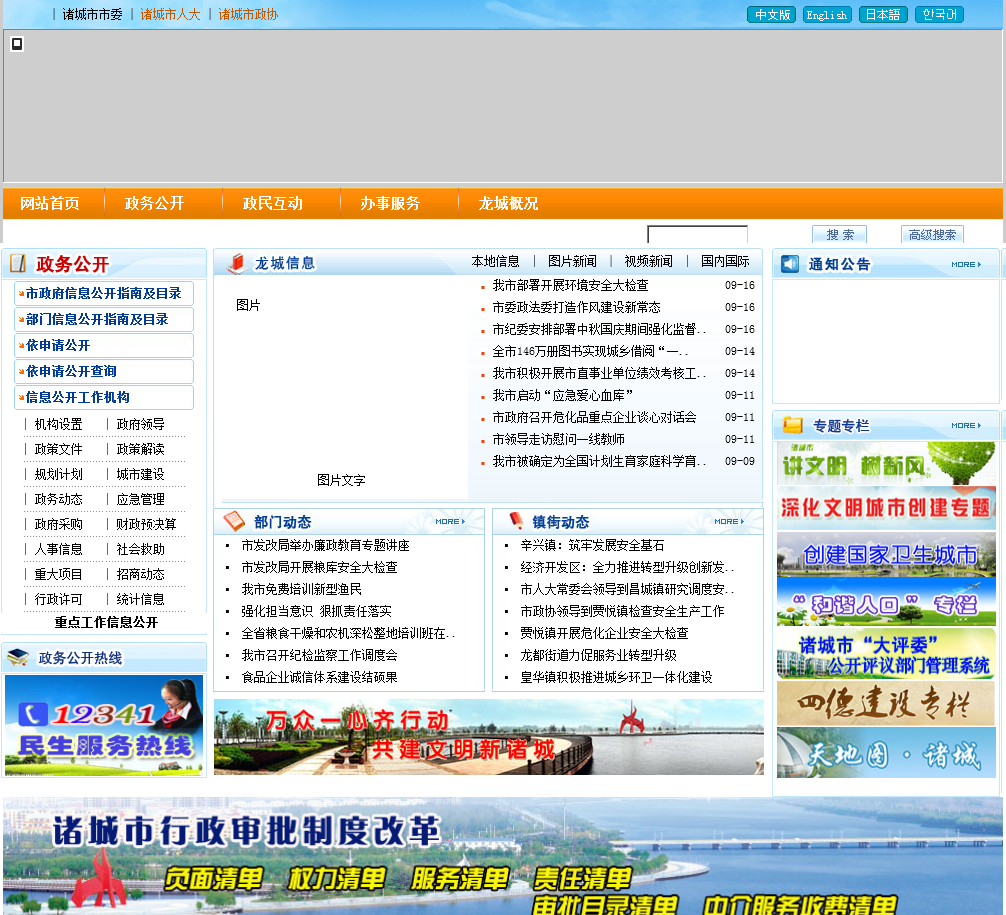Click the speaker icon beside 通知公告
Viewport: 1006px width, 915px height.
click(790, 264)
